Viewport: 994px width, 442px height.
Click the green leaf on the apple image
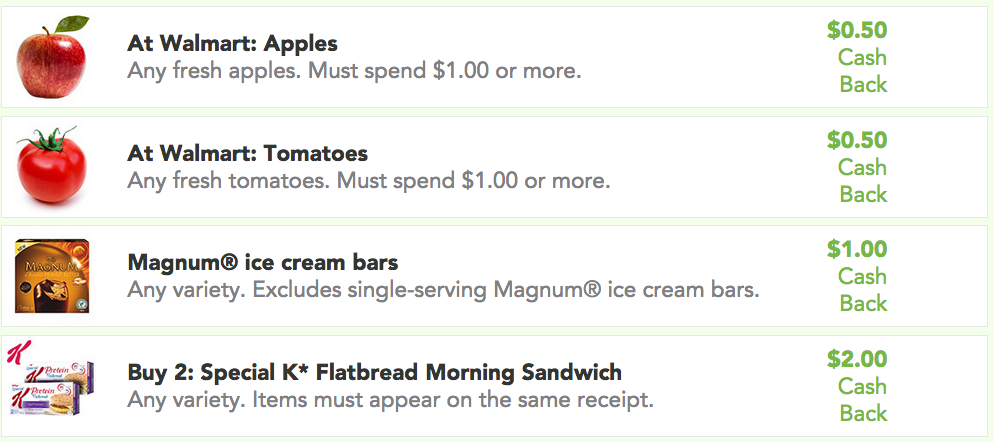pos(71,24)
